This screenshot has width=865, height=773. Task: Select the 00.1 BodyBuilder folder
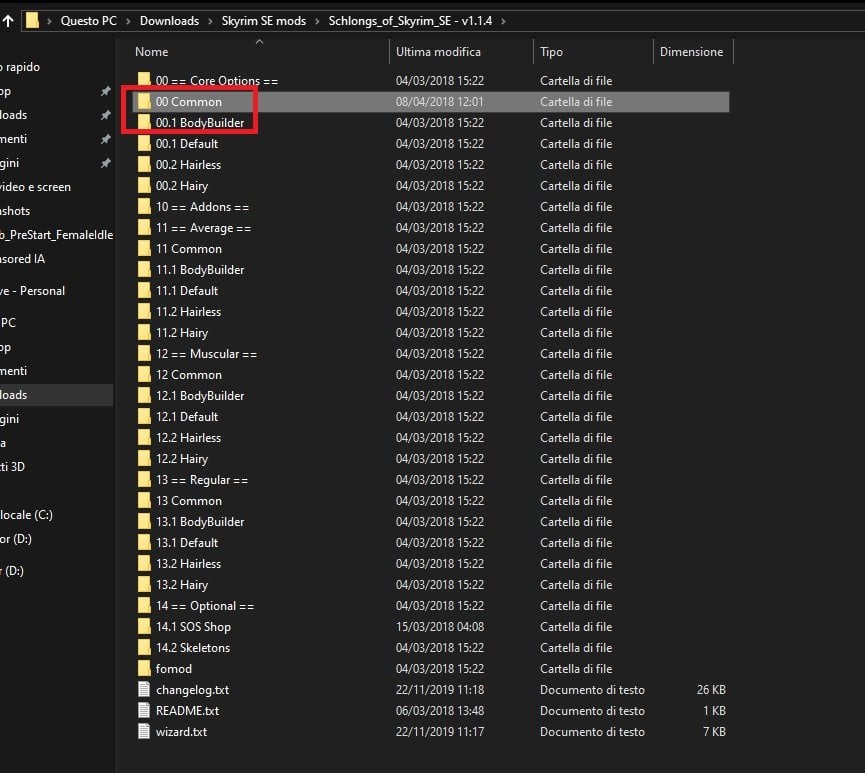[200, 122]
